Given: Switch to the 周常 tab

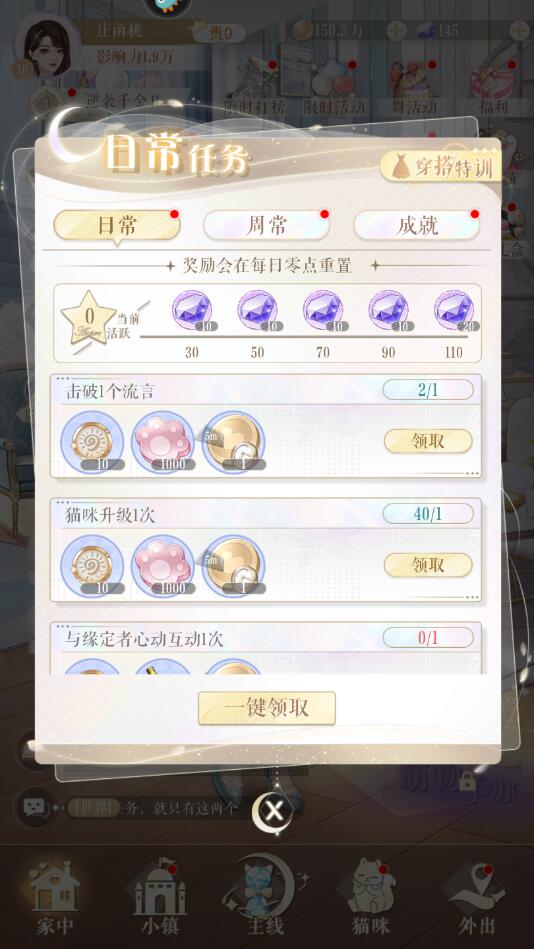Looking at the screenshot, I should coord(266,226).
